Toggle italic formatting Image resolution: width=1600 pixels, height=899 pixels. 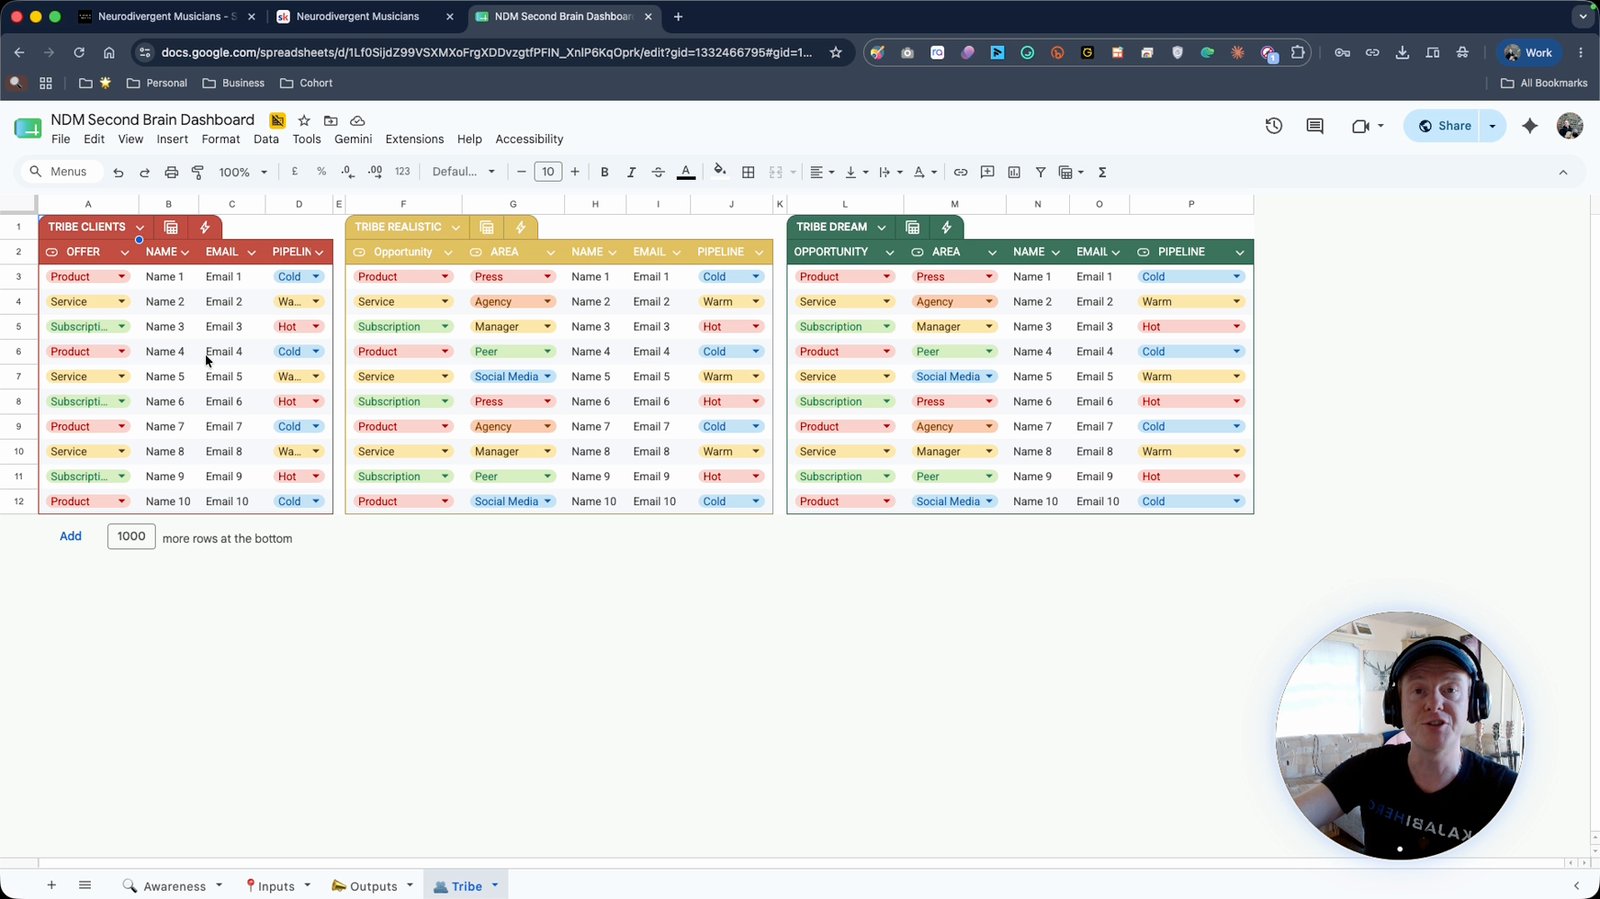(x=631, y=172)
